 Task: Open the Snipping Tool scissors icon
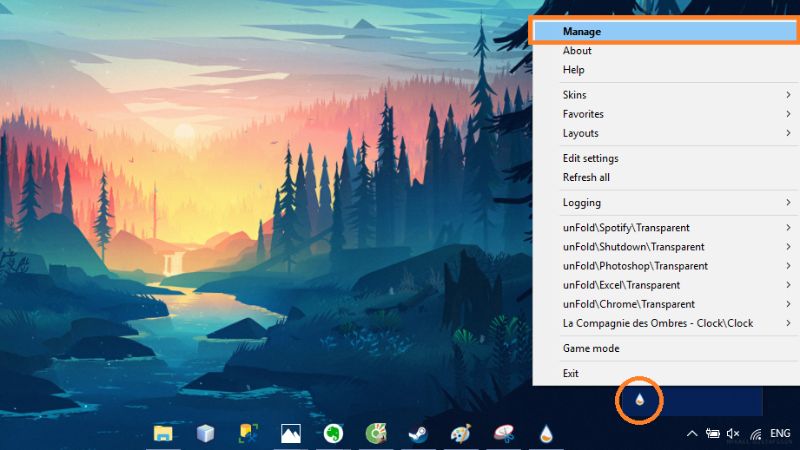click(x=504, y=434)
